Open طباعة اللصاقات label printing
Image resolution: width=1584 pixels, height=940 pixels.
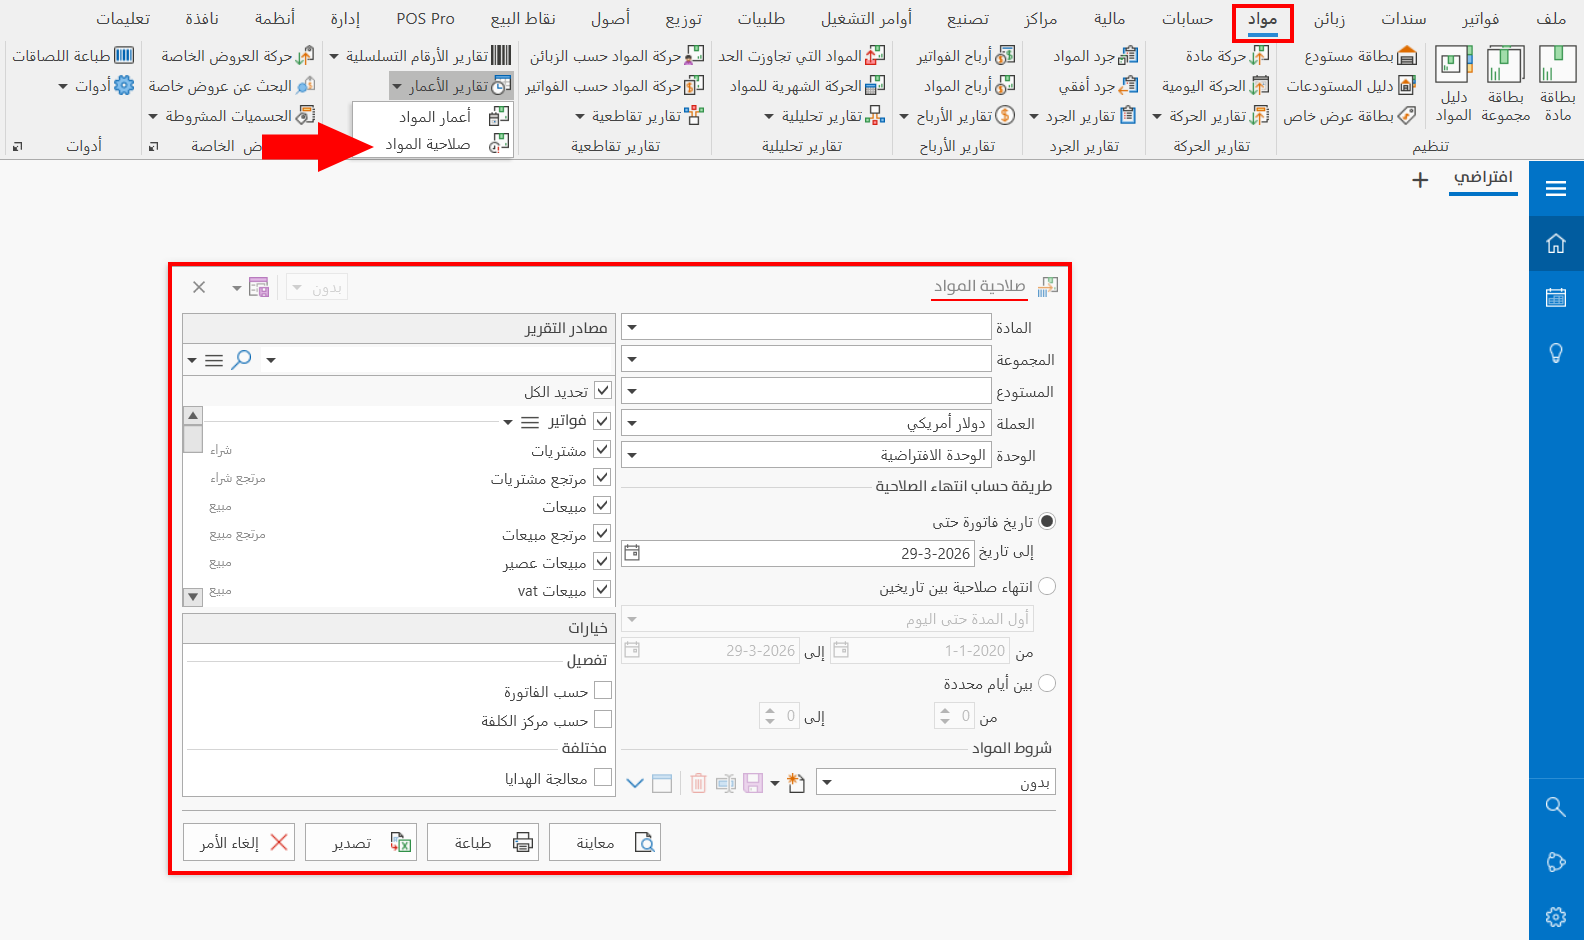pyautogui.click(x=73, y=56)
